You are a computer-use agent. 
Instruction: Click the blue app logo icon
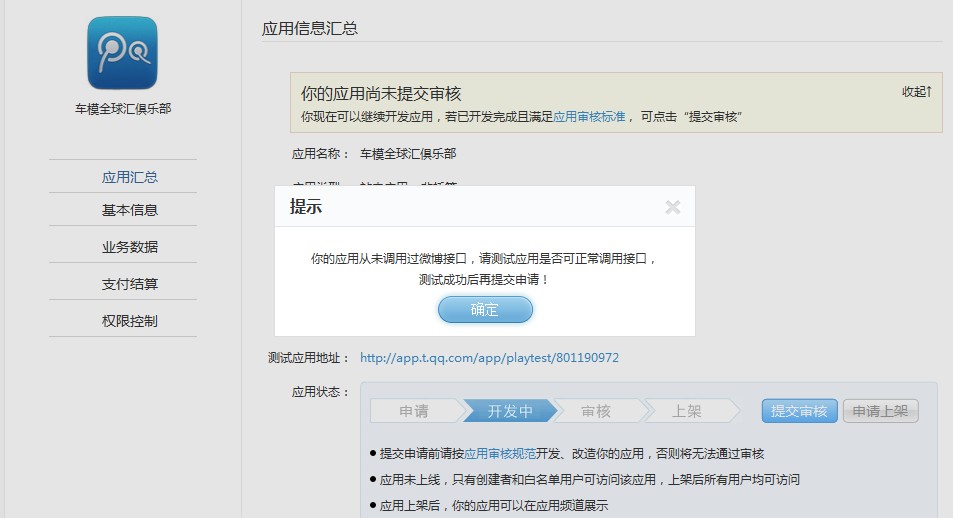pyautogui.click(x=122, y=53)
